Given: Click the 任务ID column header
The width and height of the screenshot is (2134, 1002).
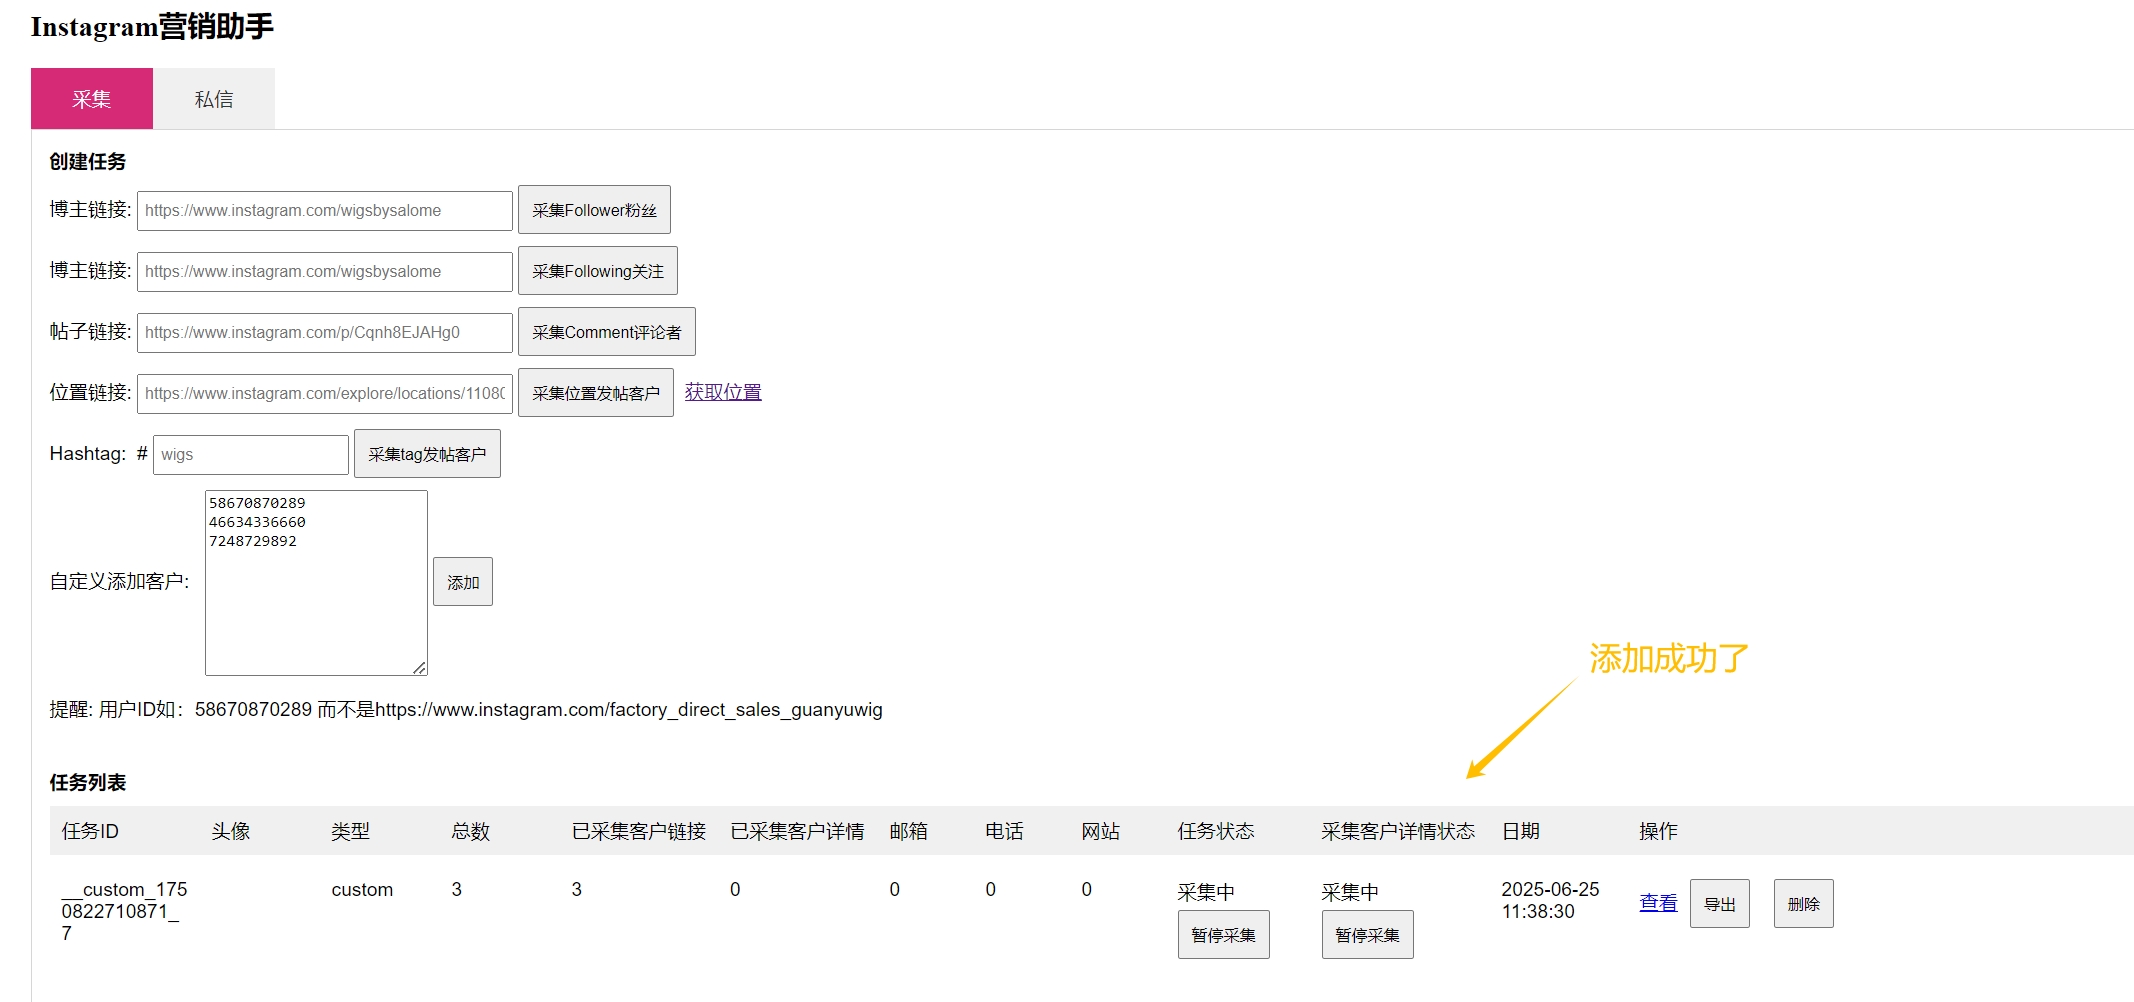Looking at the screenshot, I should coord(90,831).
